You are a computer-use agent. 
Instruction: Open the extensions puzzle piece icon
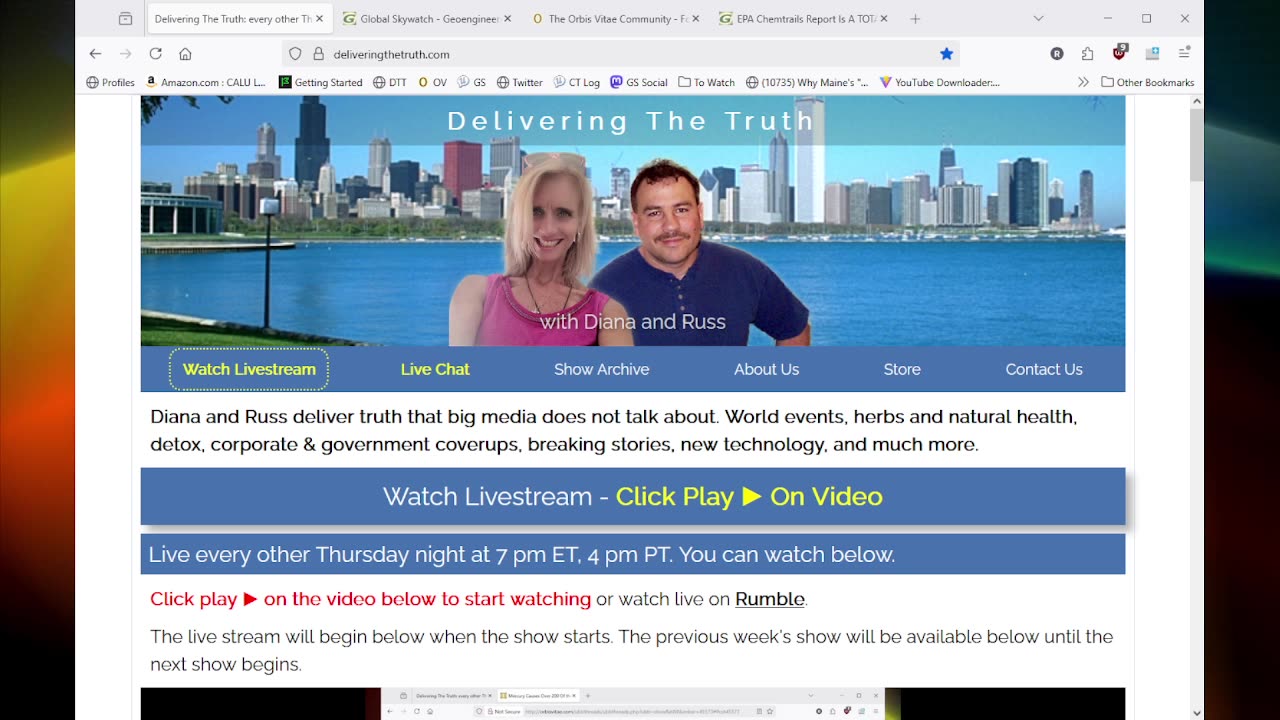point(1088,54)
